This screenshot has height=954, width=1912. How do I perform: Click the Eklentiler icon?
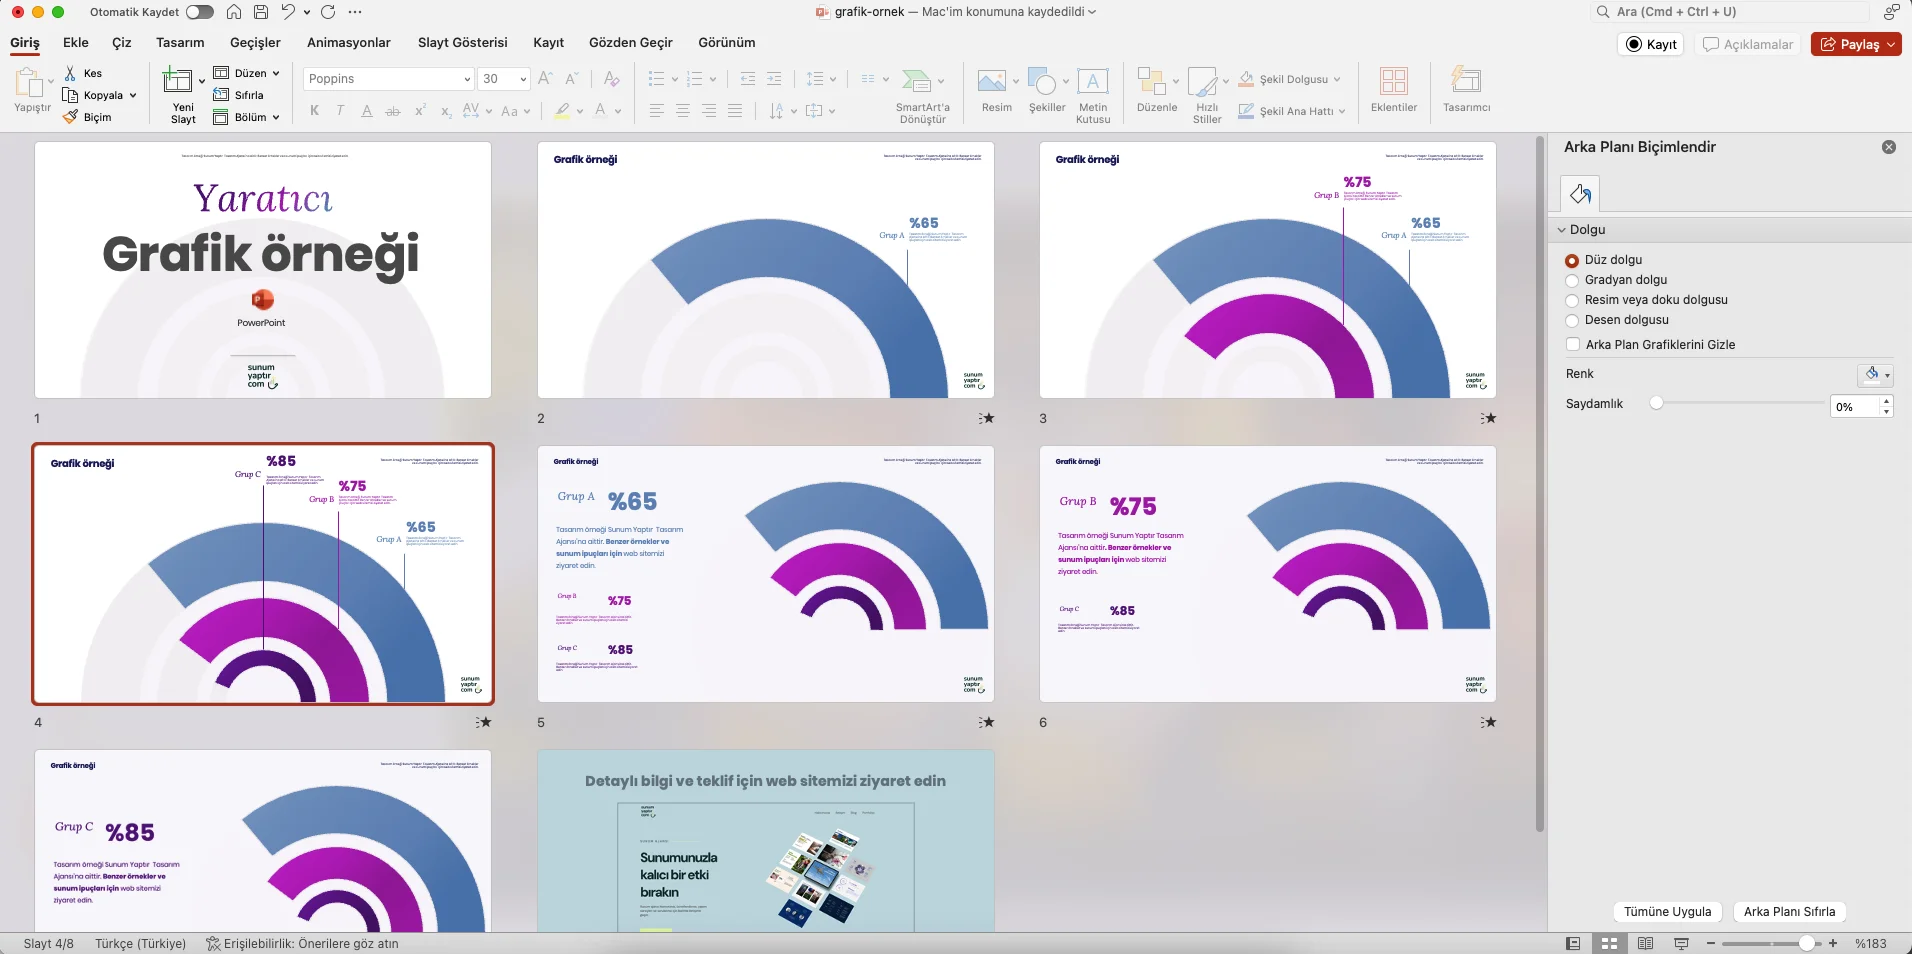pos(1393,81)
